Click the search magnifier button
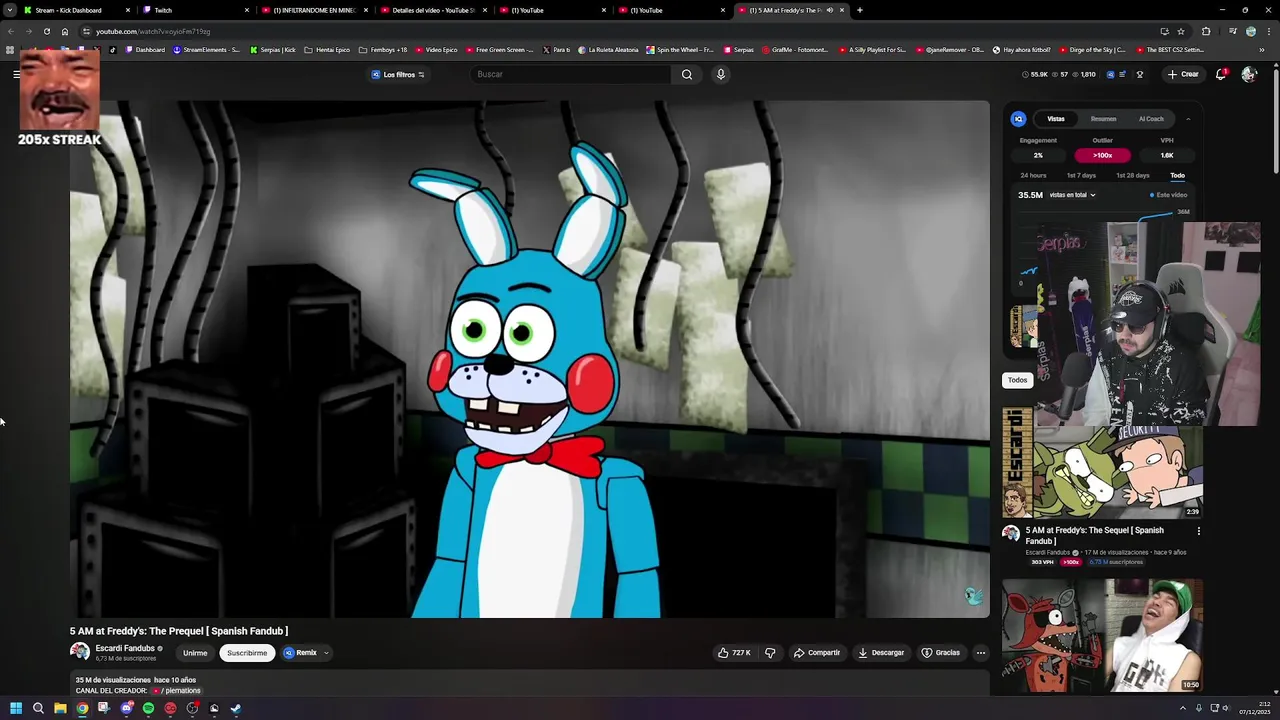 [687, 74]
